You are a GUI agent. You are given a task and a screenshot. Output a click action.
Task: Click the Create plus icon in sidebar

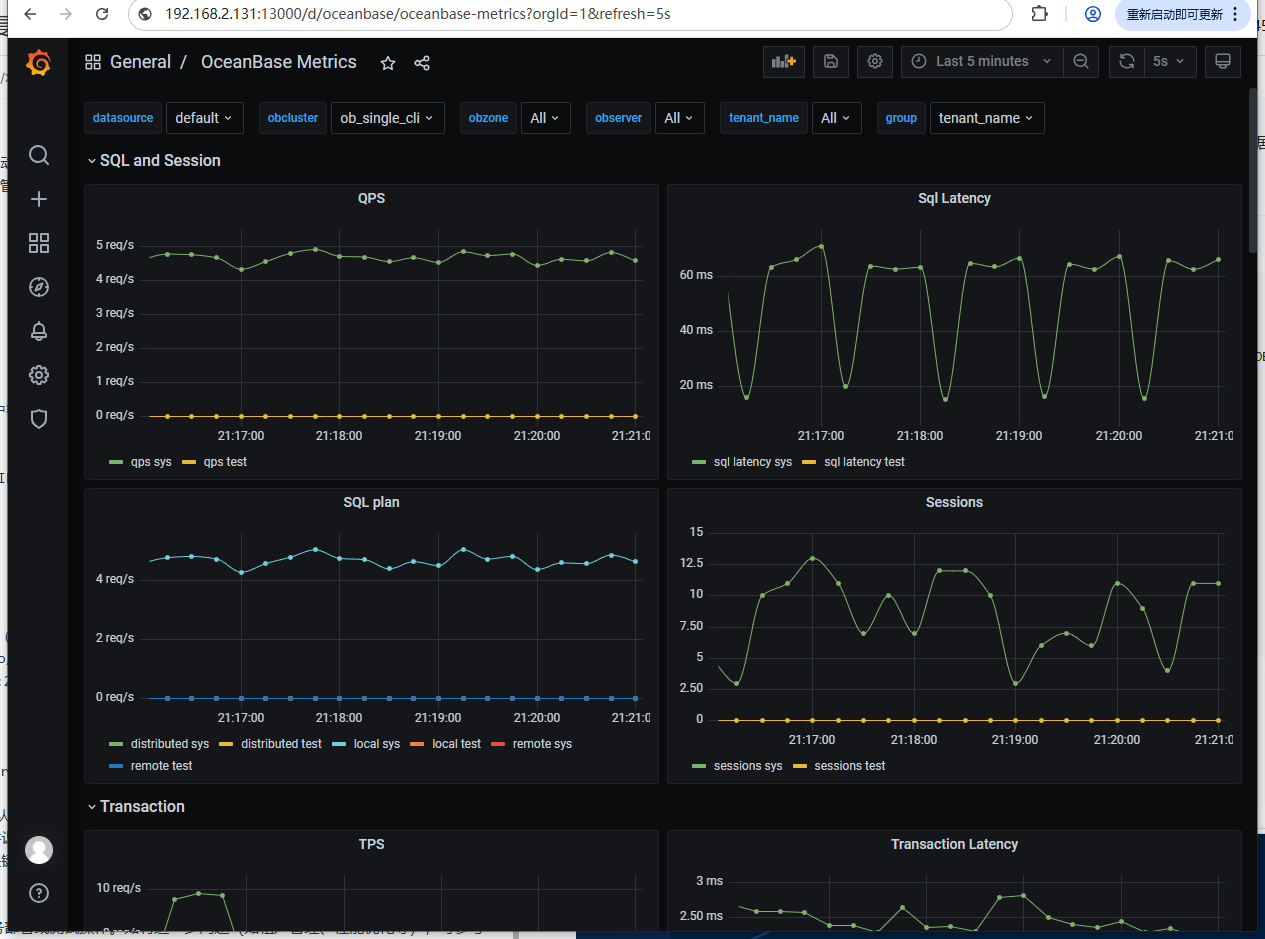click(39, 199)
